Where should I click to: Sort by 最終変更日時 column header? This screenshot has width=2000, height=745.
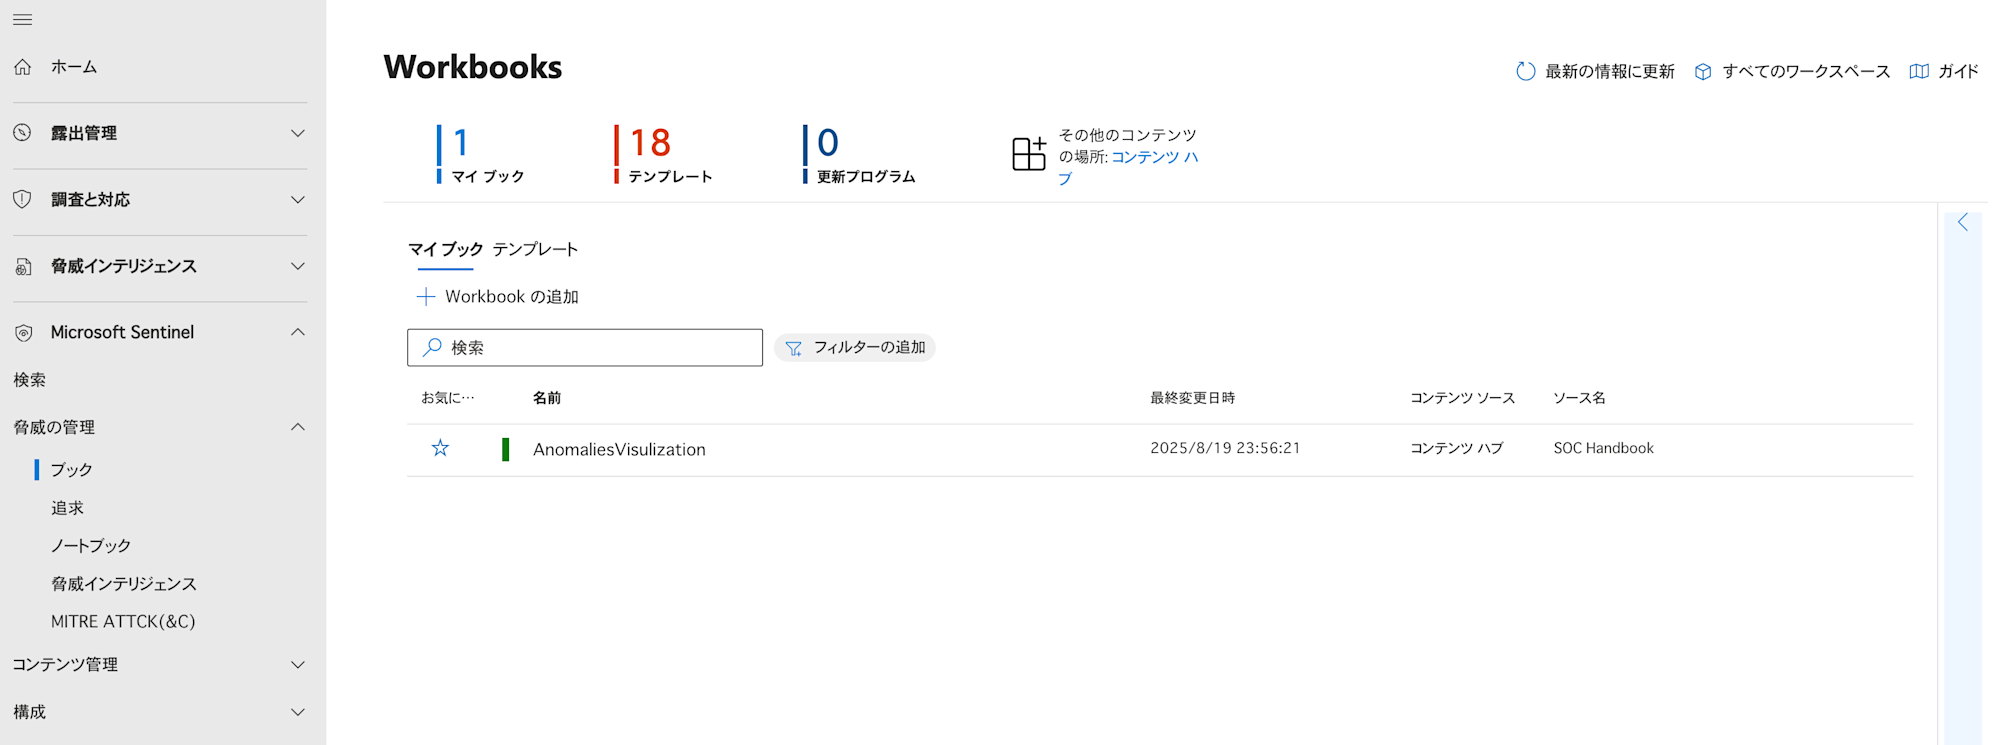point(1192,398)
